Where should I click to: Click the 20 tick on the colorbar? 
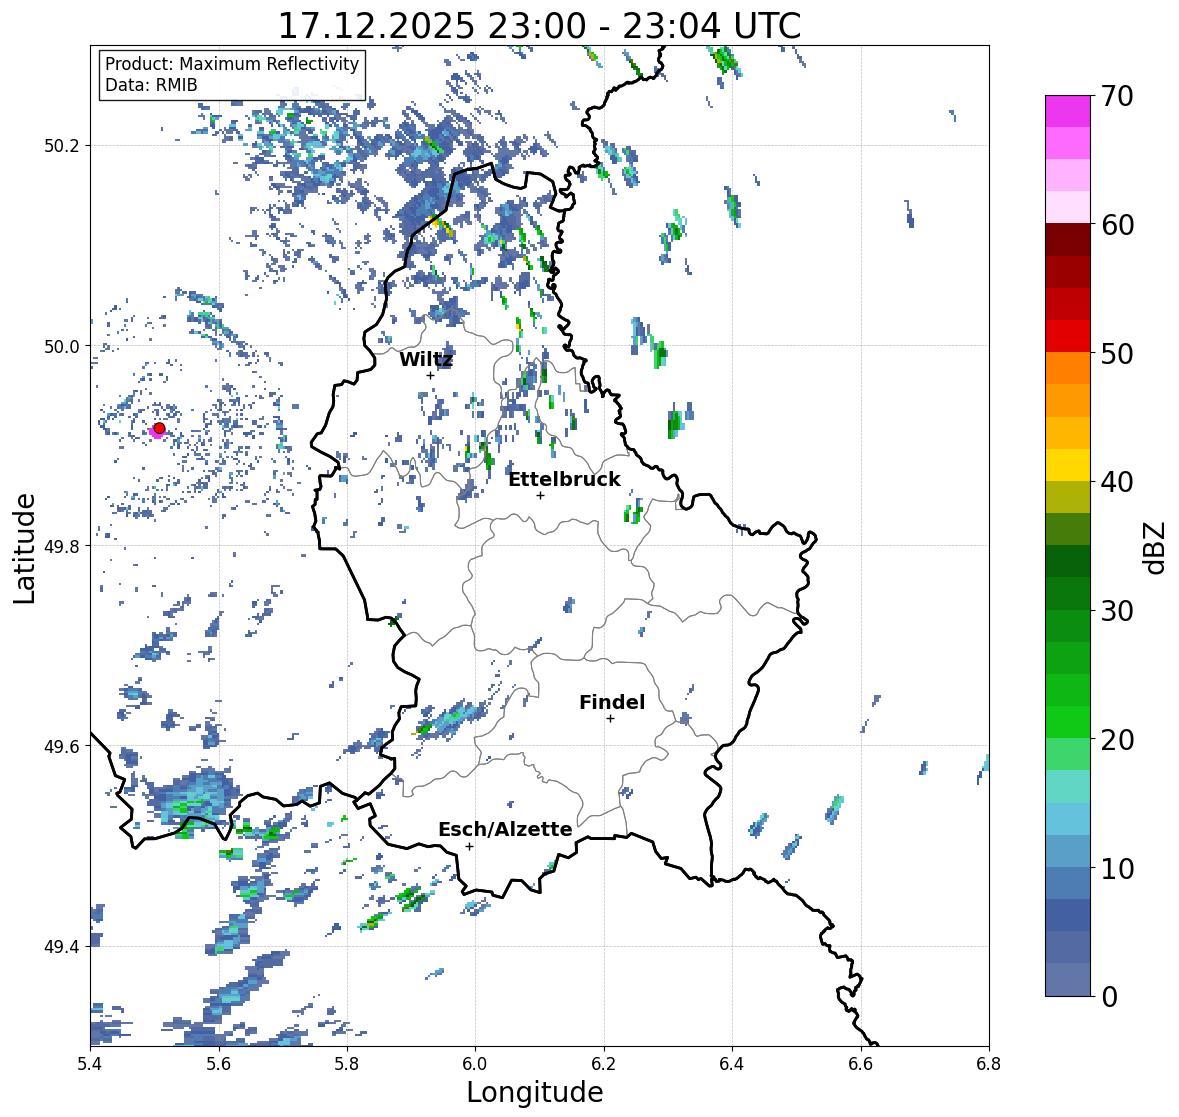click(x=1117, y=739)
